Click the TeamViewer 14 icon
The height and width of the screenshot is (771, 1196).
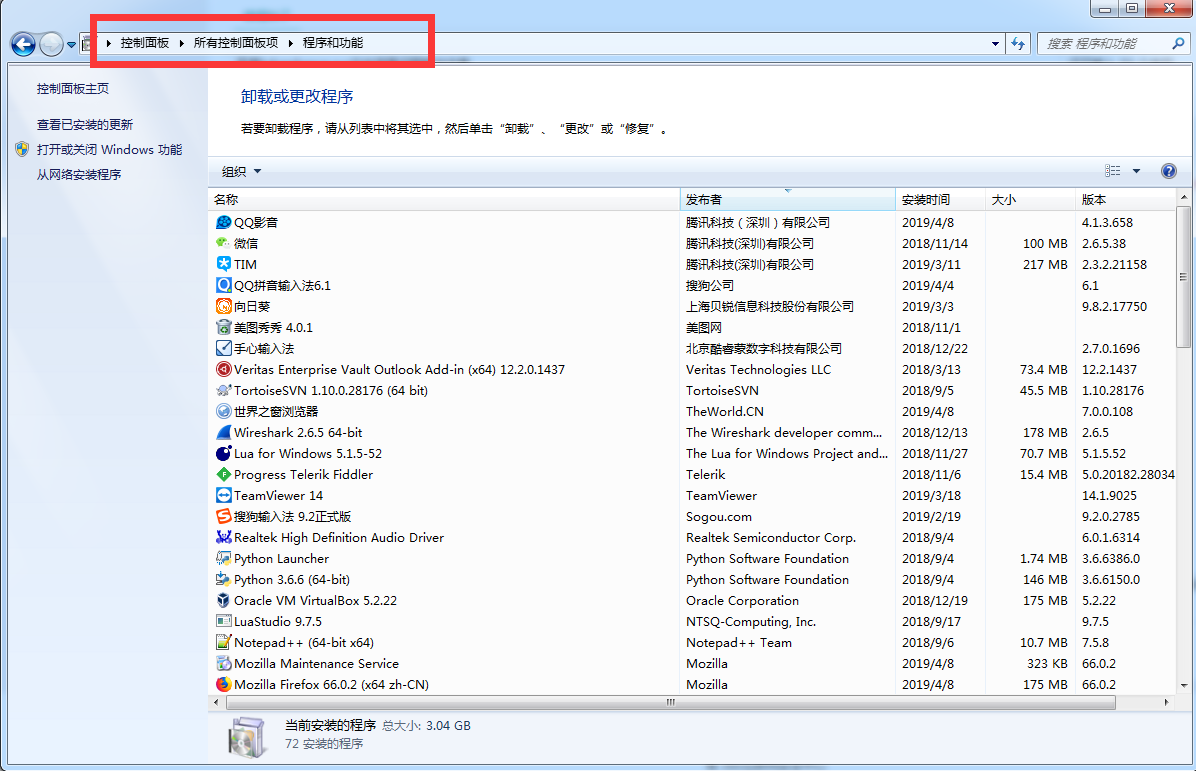pos(223,495)
